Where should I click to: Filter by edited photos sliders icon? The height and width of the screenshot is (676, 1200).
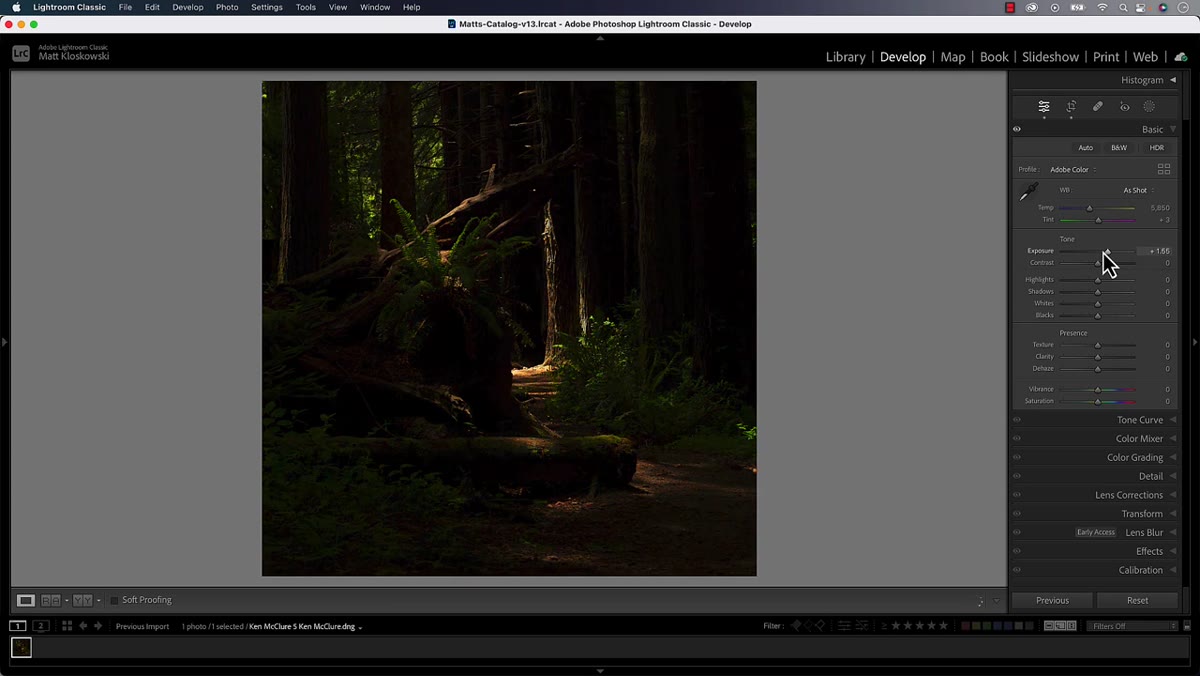(844, 626)
